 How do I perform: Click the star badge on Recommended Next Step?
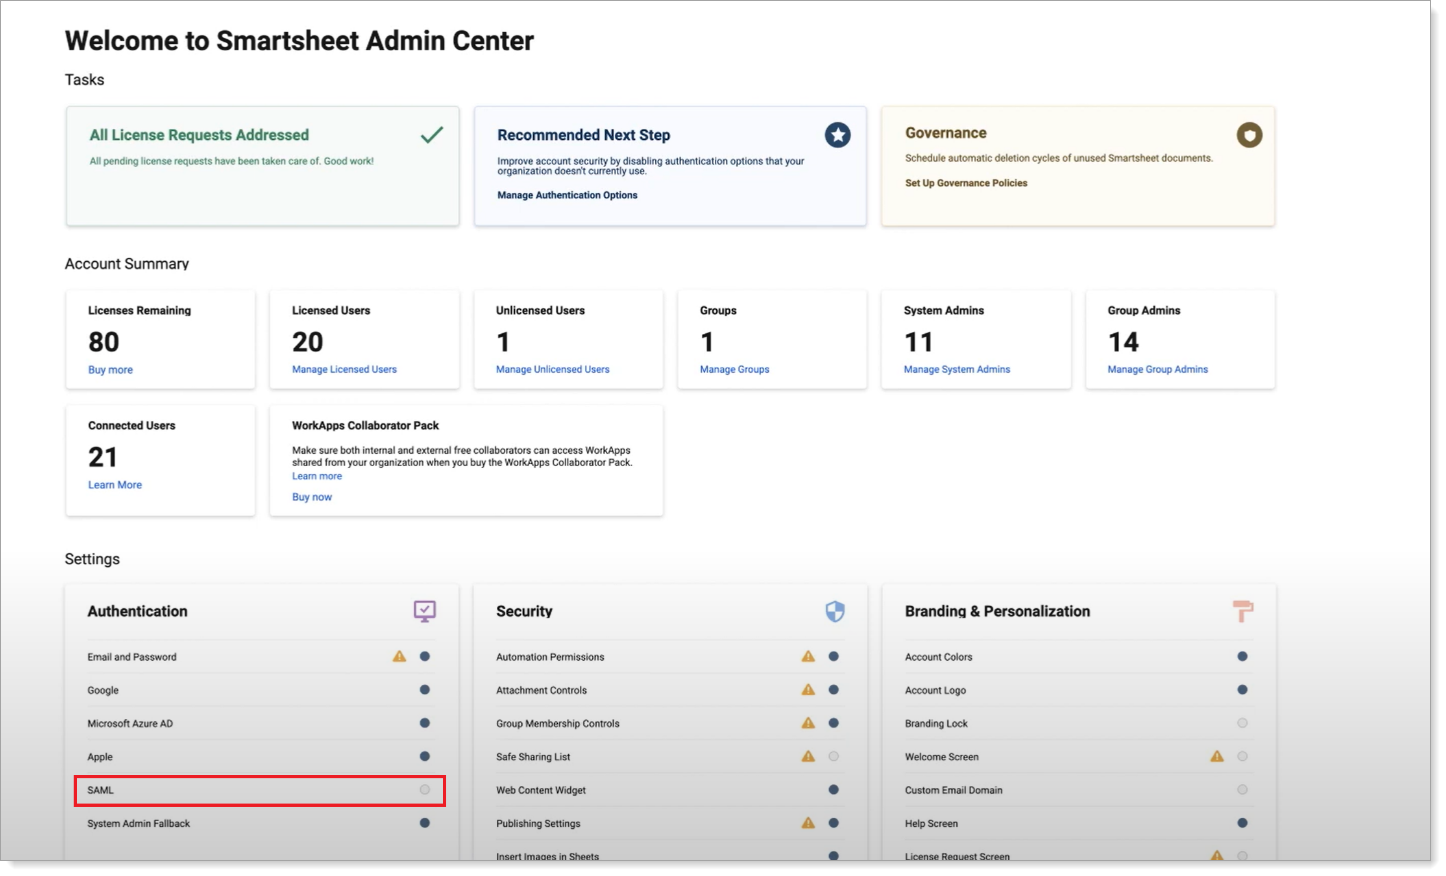click(x=838, y=135)
